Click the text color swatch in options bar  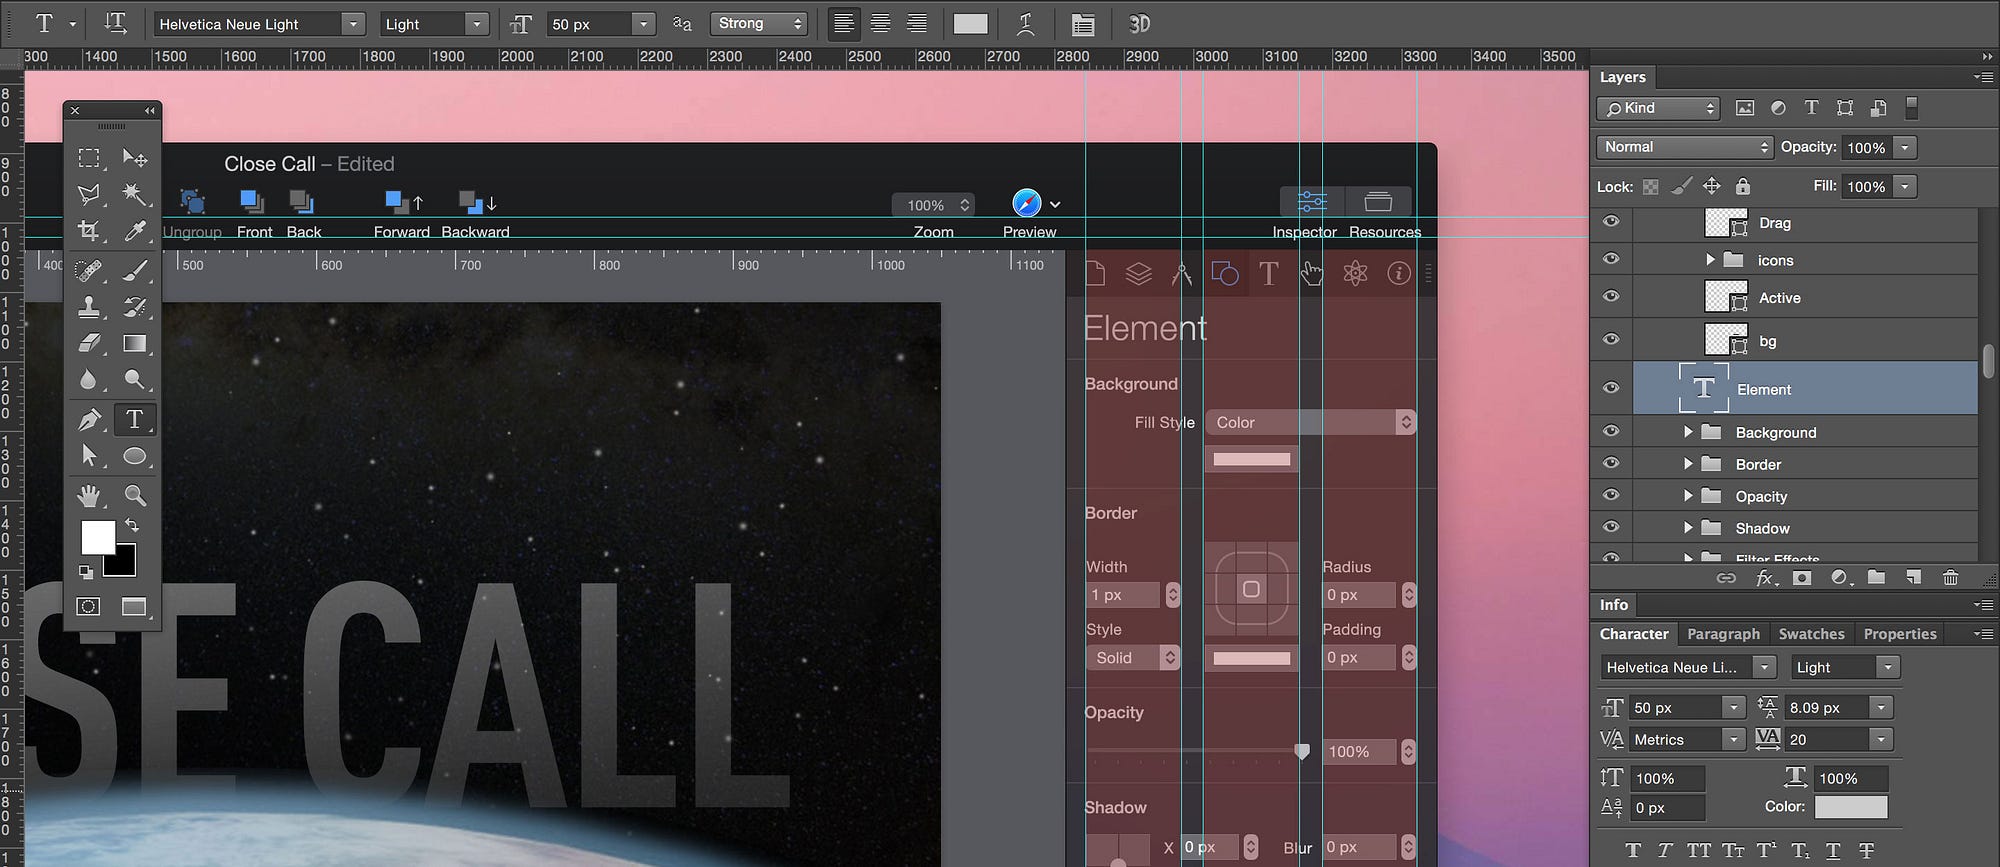click(x=970, y=24)
